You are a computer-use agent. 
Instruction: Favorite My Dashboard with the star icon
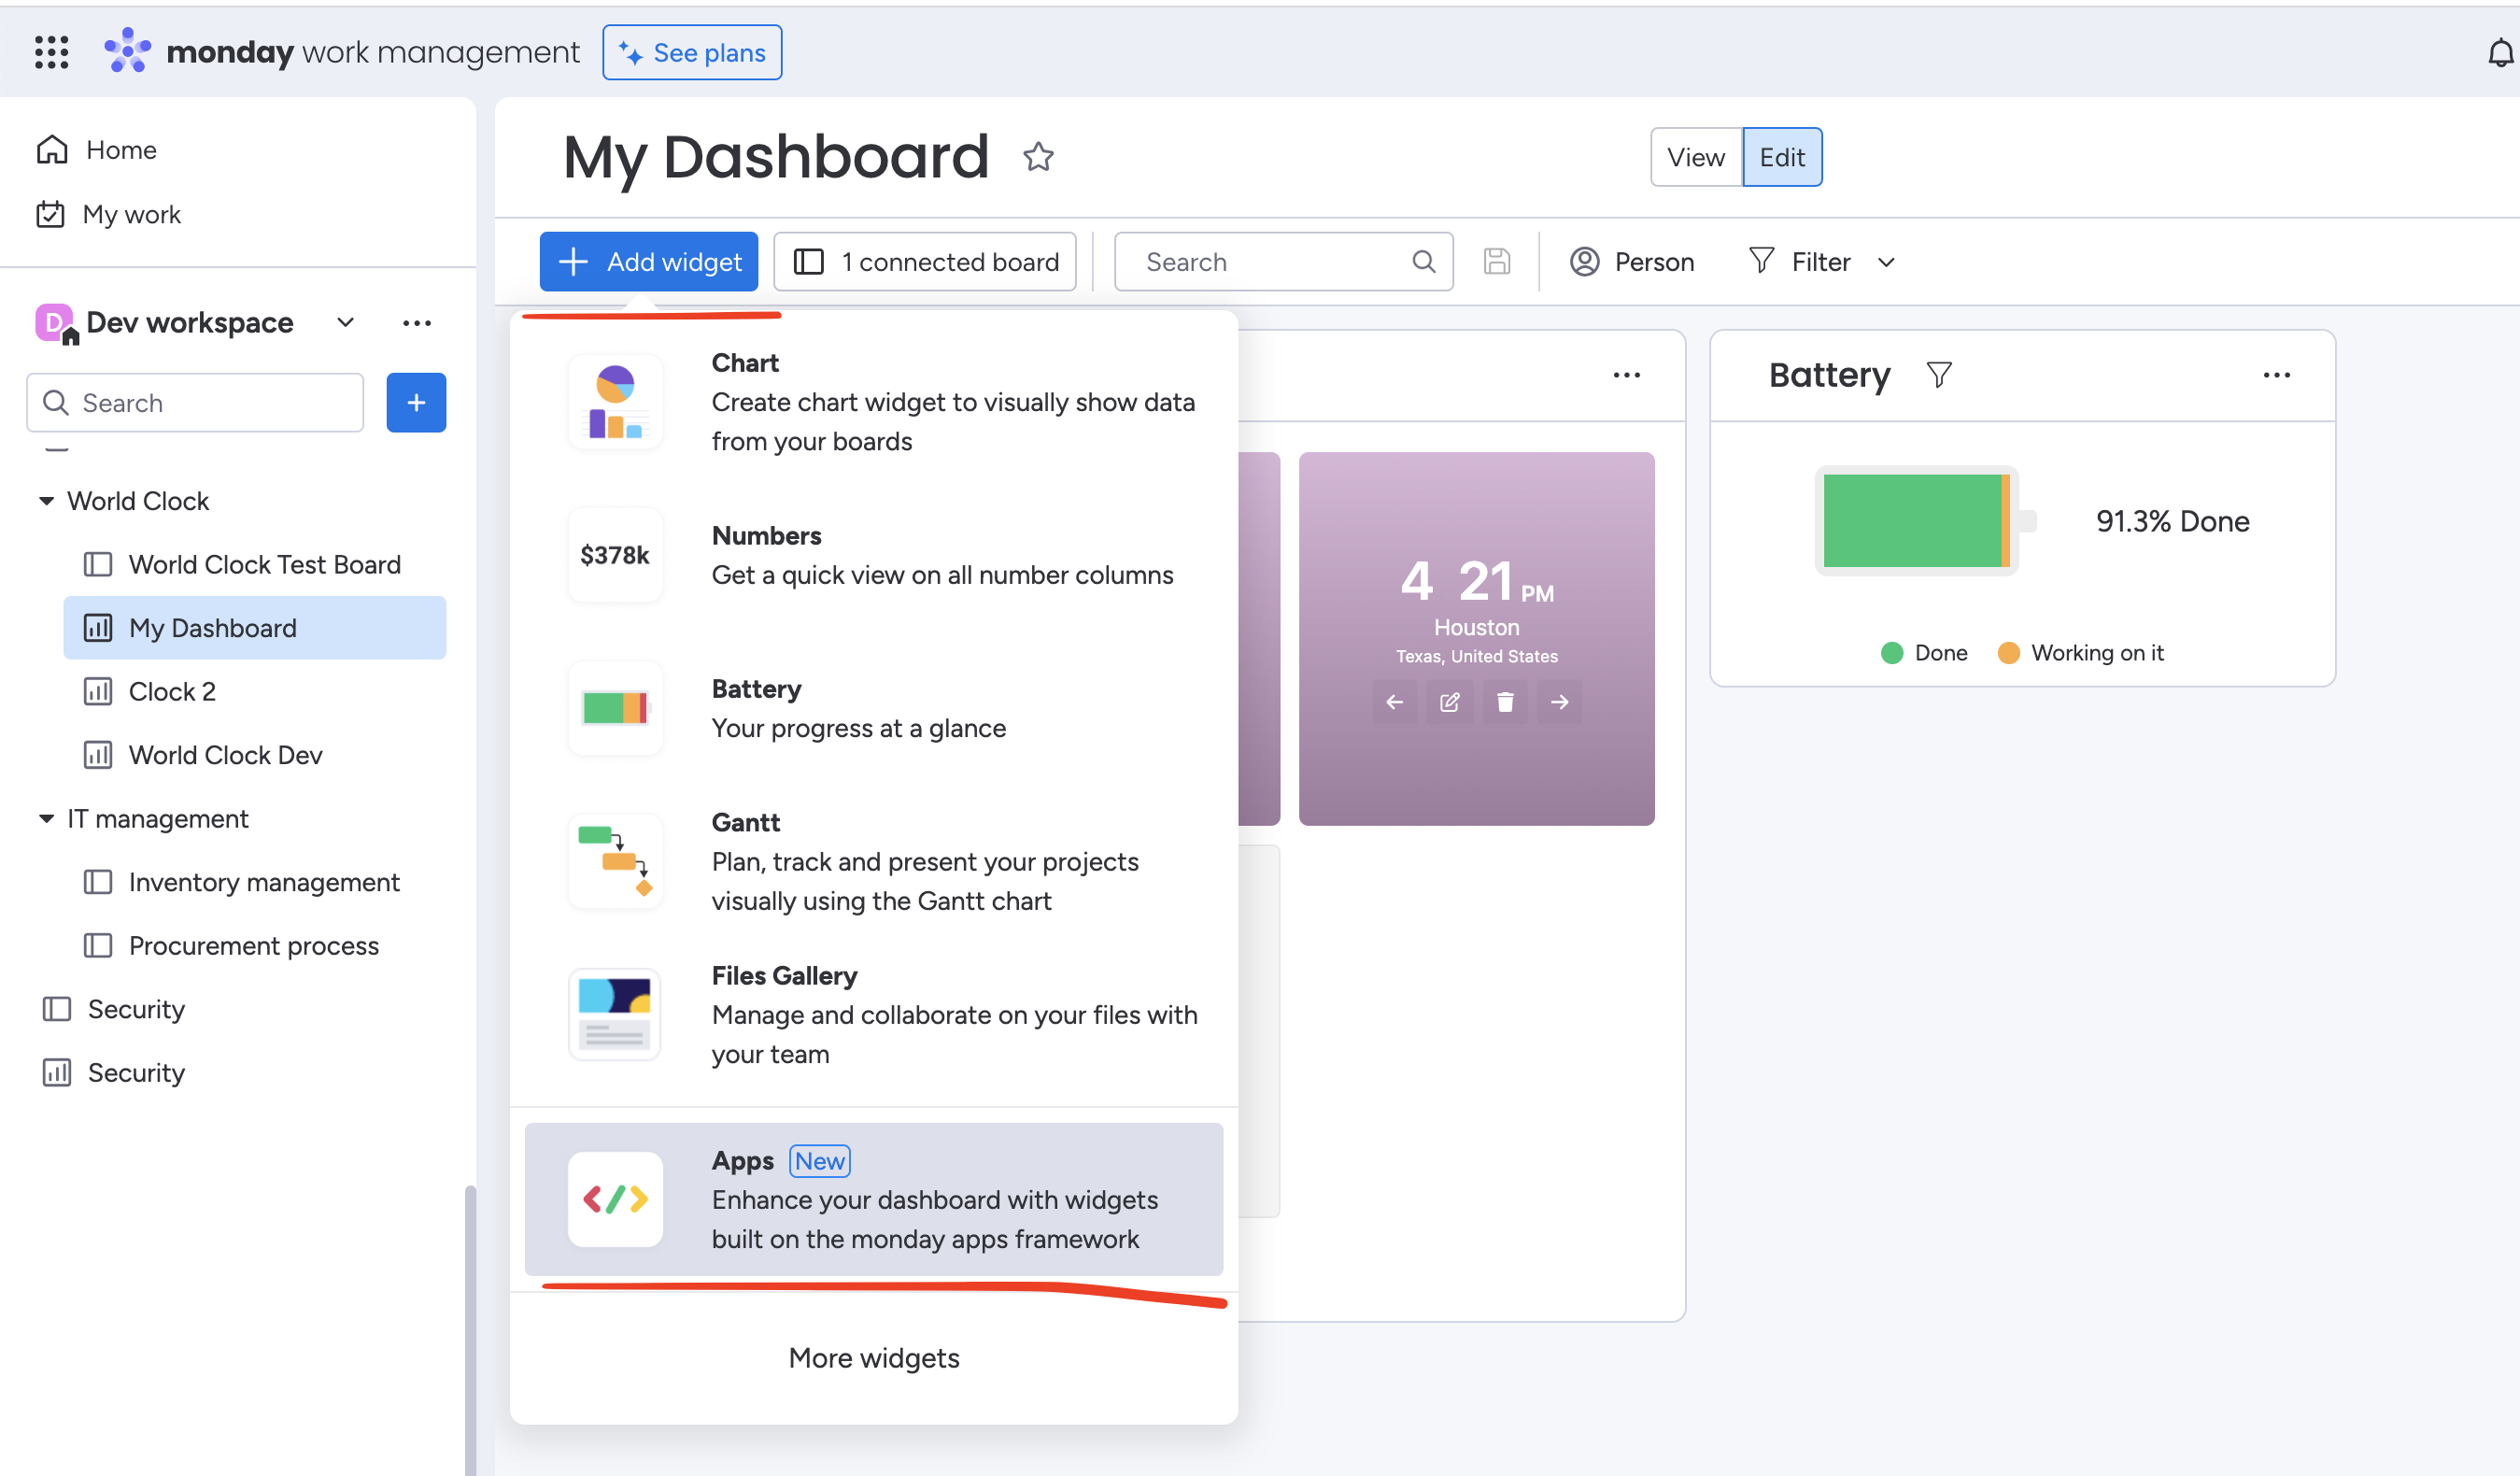click(x=1038, y=157)
